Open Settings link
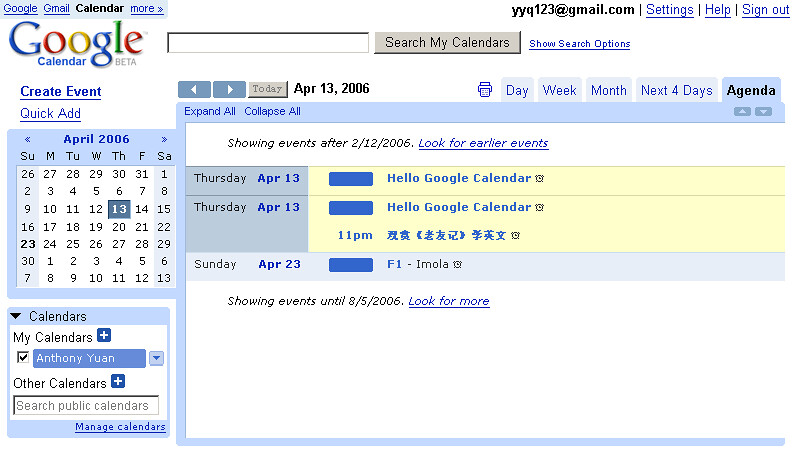Image resolution: width=792 pixels, height=453 pixels. pyautogui.click(x=669, y=10)
